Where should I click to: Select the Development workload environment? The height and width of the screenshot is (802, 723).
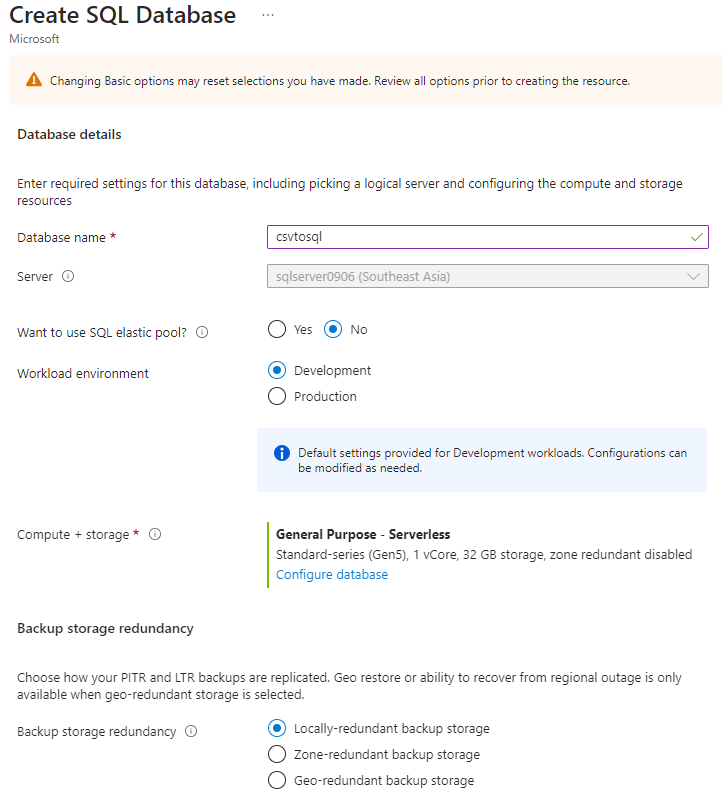pos(276,370)
